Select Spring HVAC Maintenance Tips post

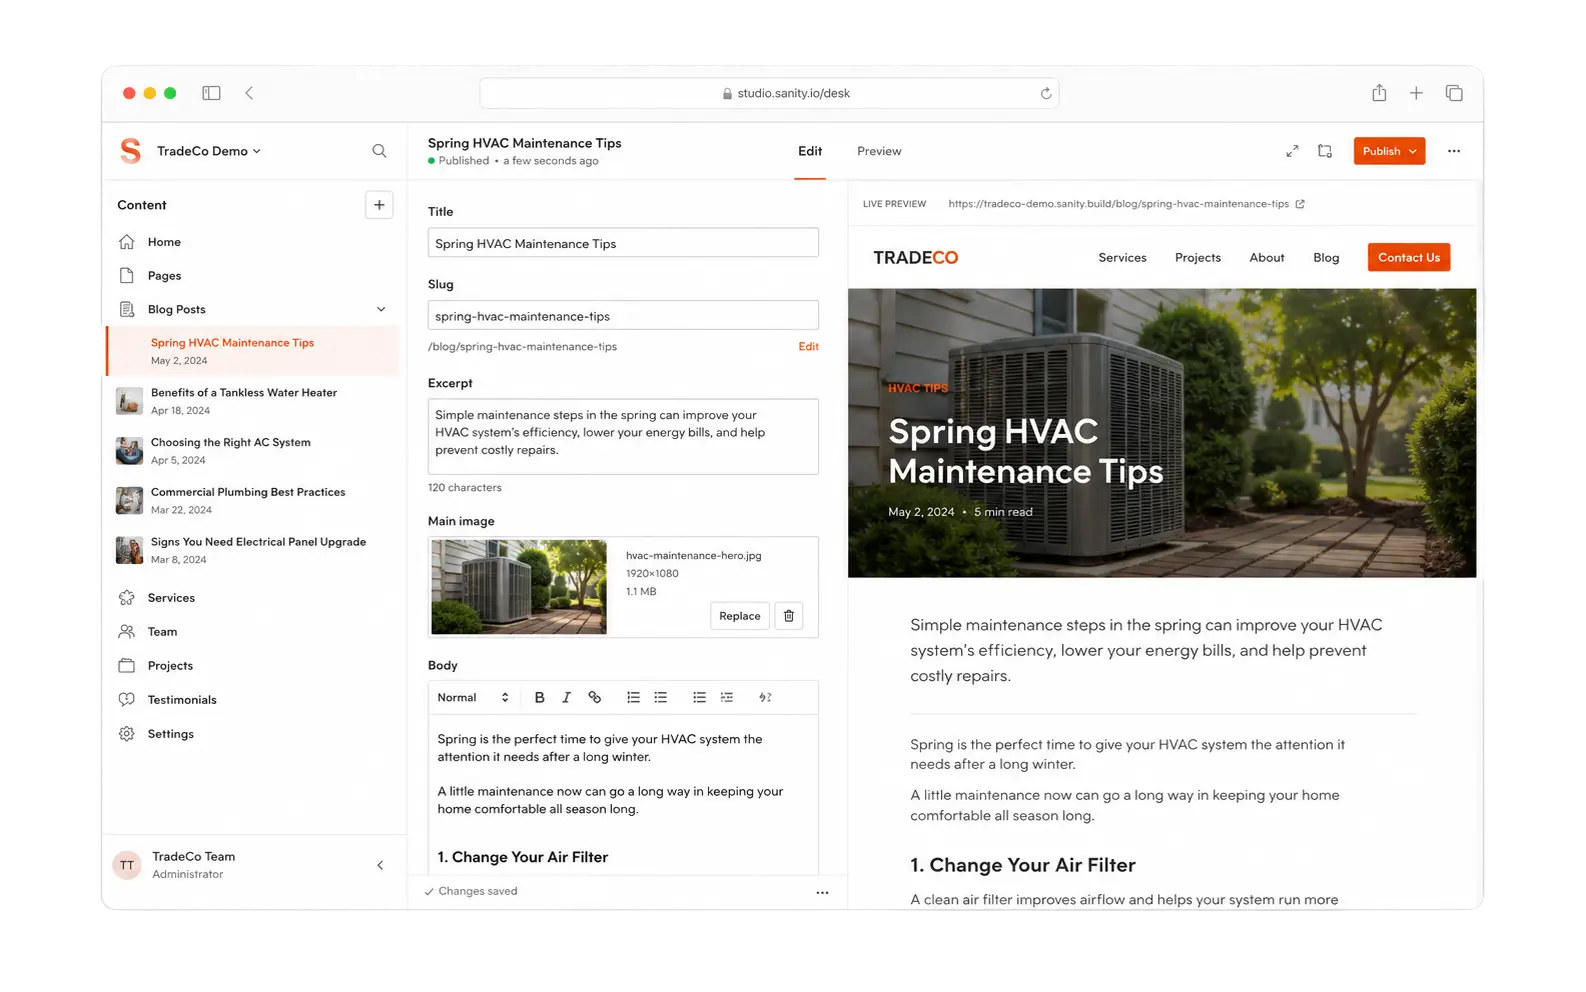click(253, 351)
